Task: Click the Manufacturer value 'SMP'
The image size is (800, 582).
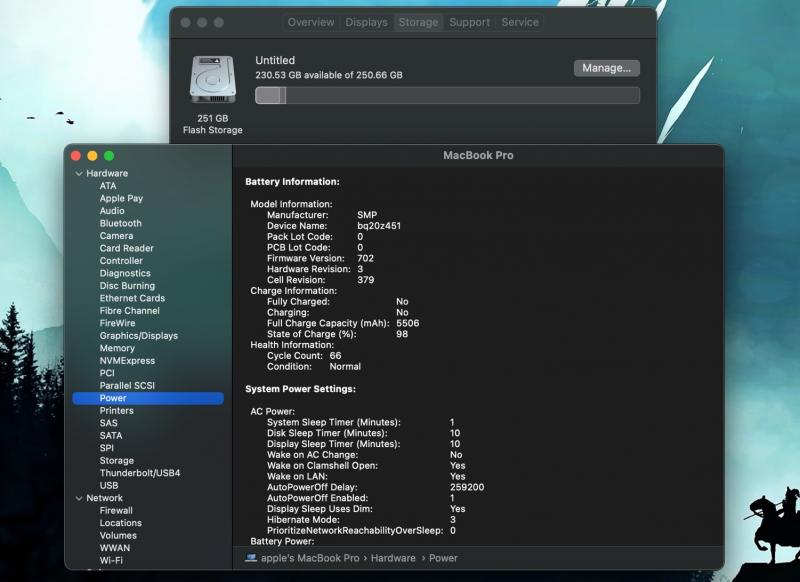Action: (x=367, y=215)
